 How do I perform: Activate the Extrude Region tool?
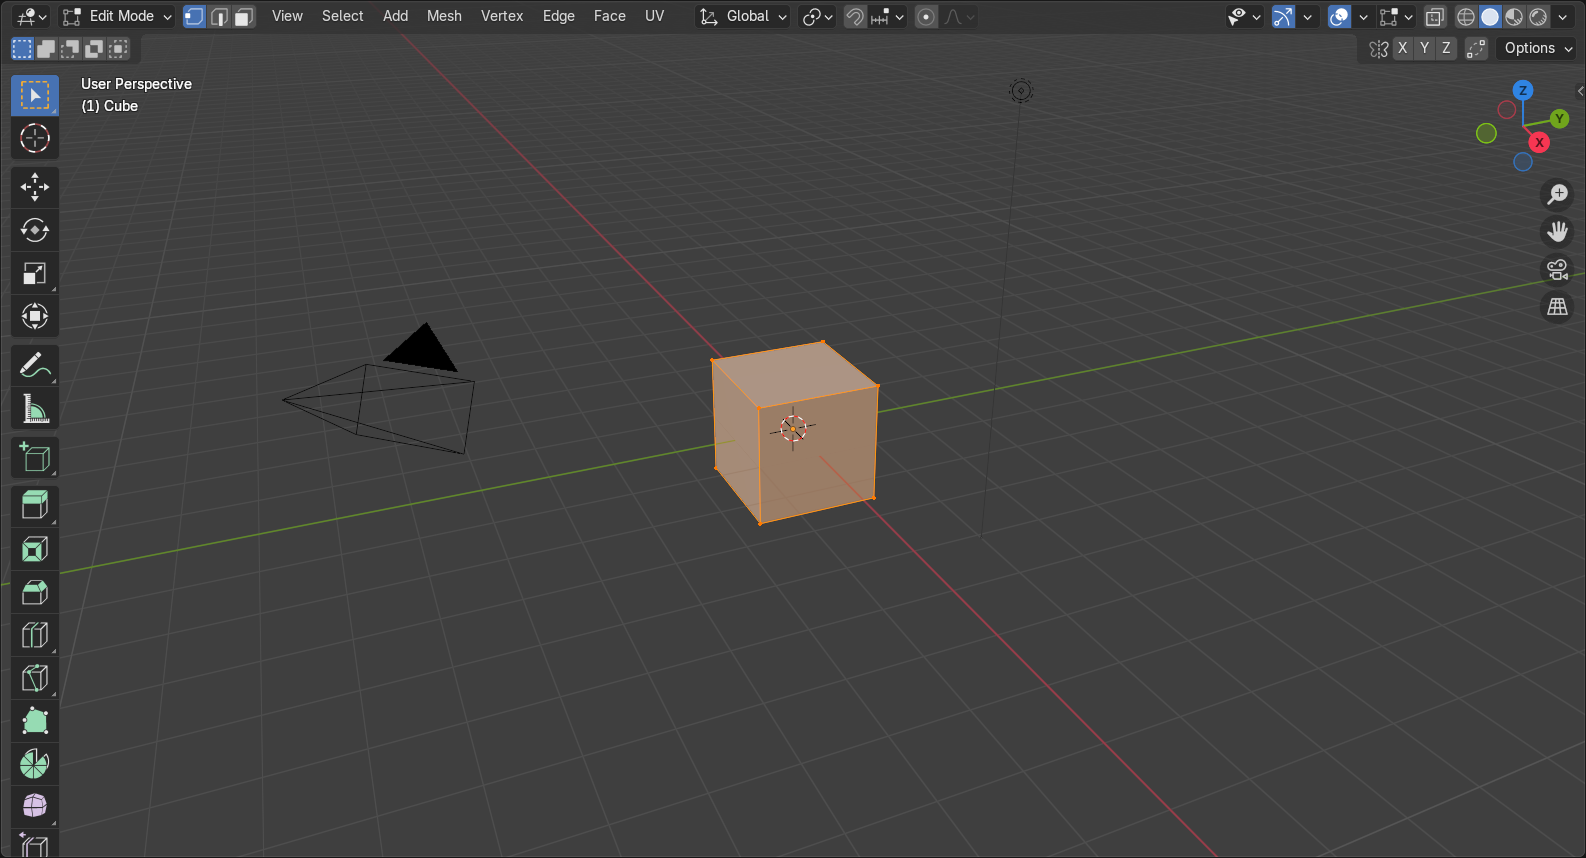click(x=35, y=505)
